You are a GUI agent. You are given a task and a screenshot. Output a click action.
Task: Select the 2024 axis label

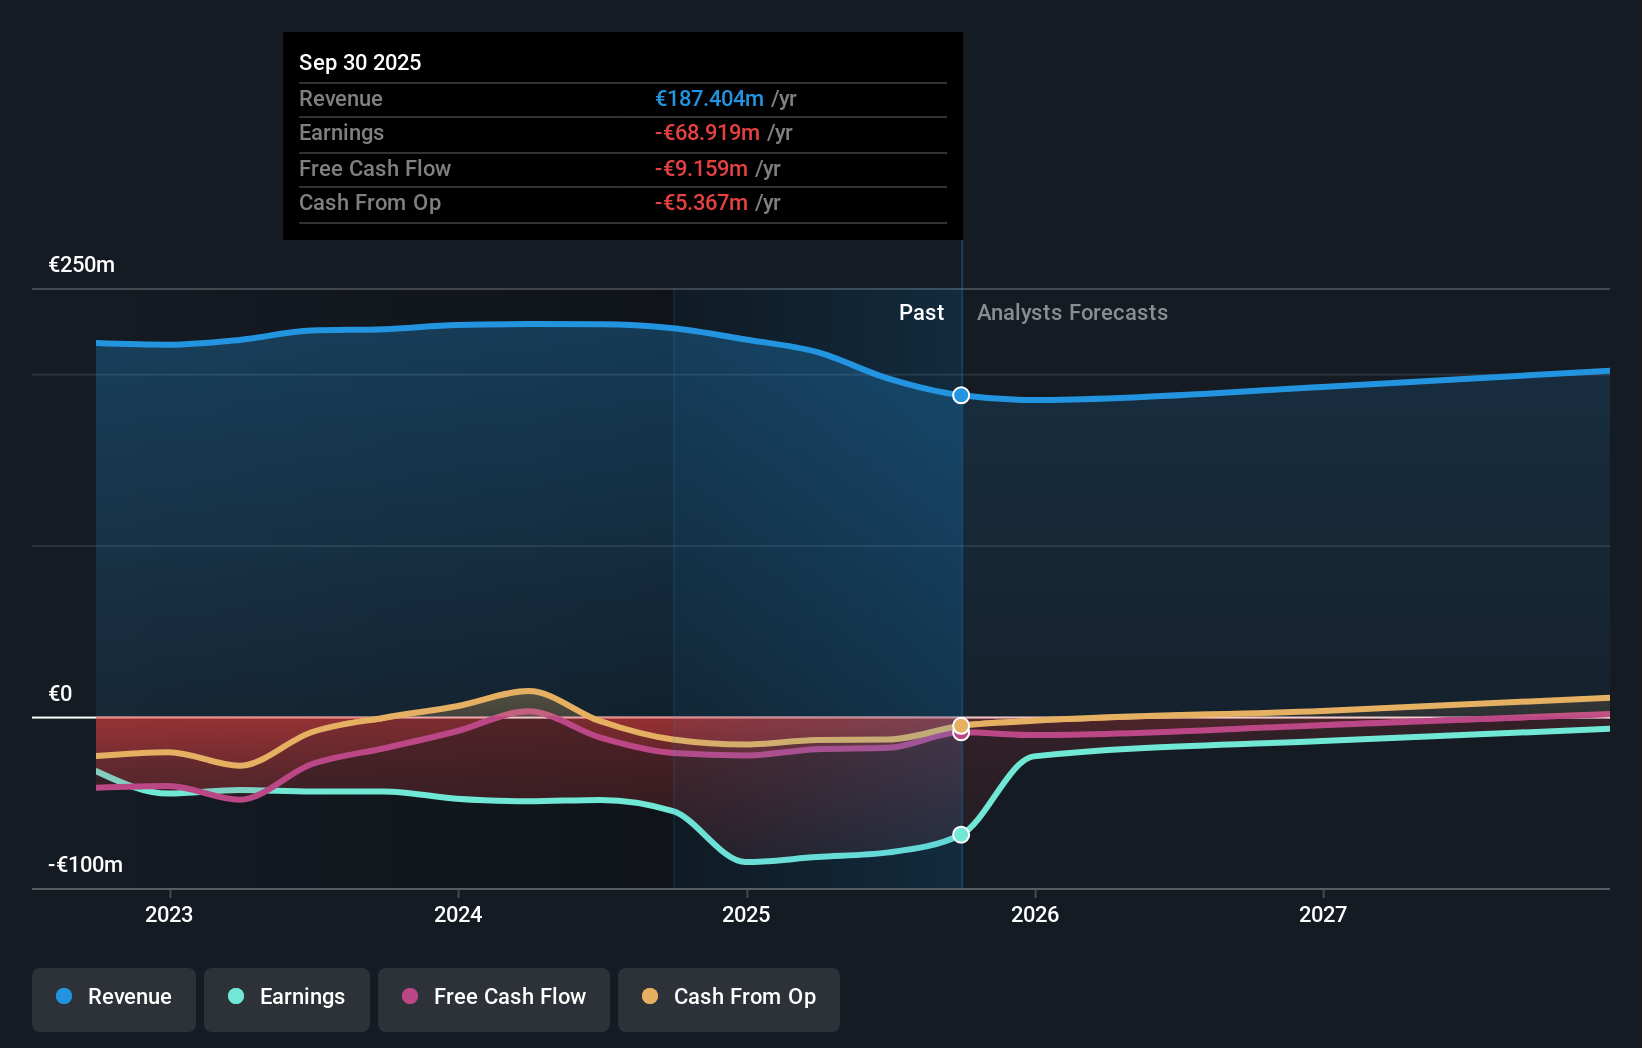tap(457, 913)
